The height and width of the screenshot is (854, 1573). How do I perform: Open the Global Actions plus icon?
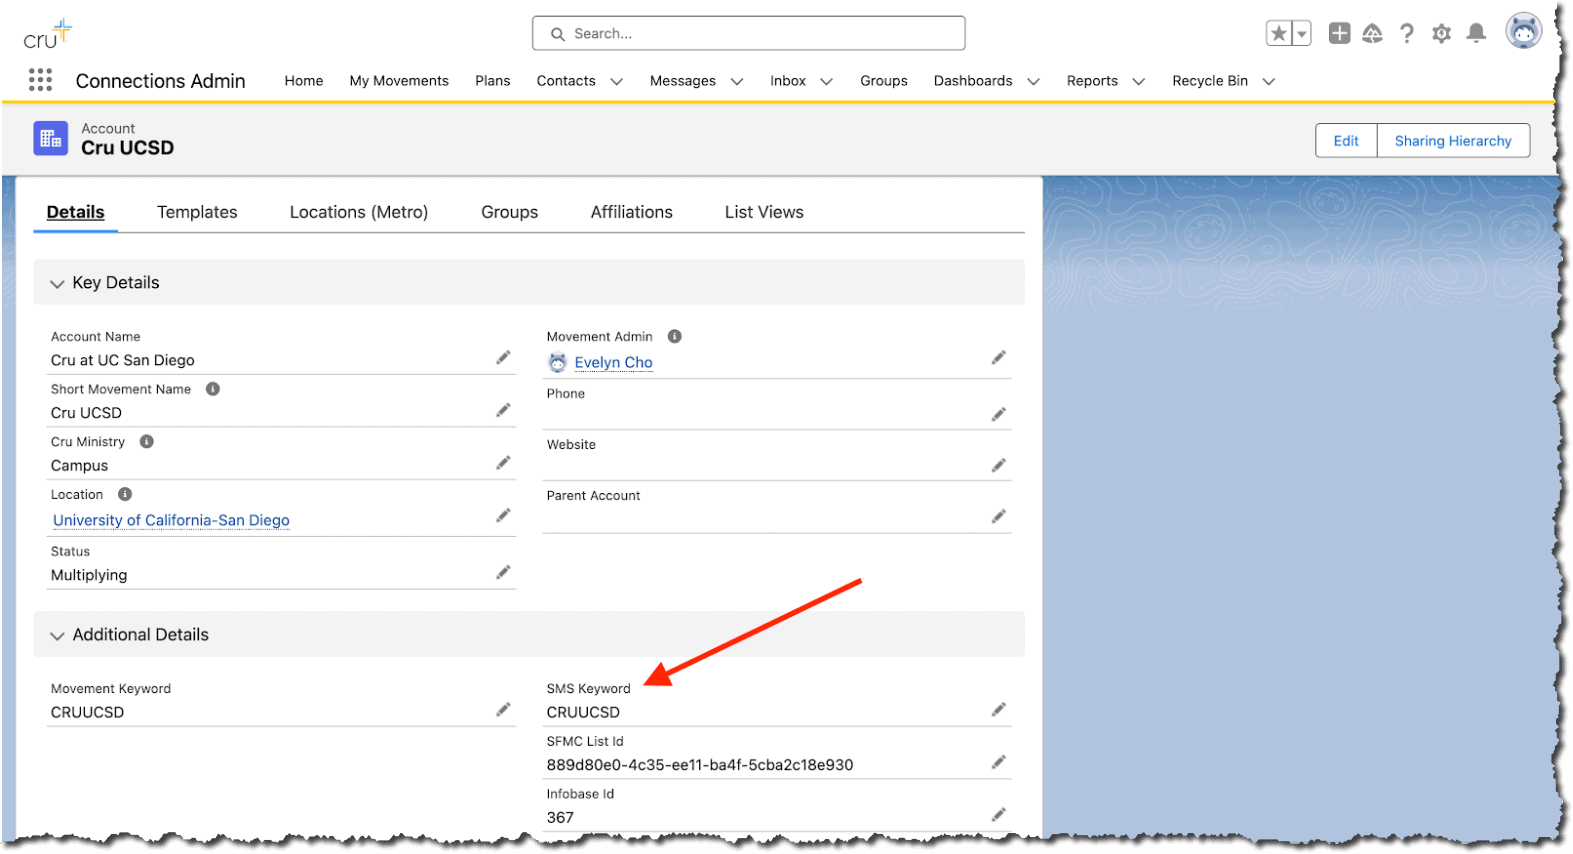pos(1339,34)
